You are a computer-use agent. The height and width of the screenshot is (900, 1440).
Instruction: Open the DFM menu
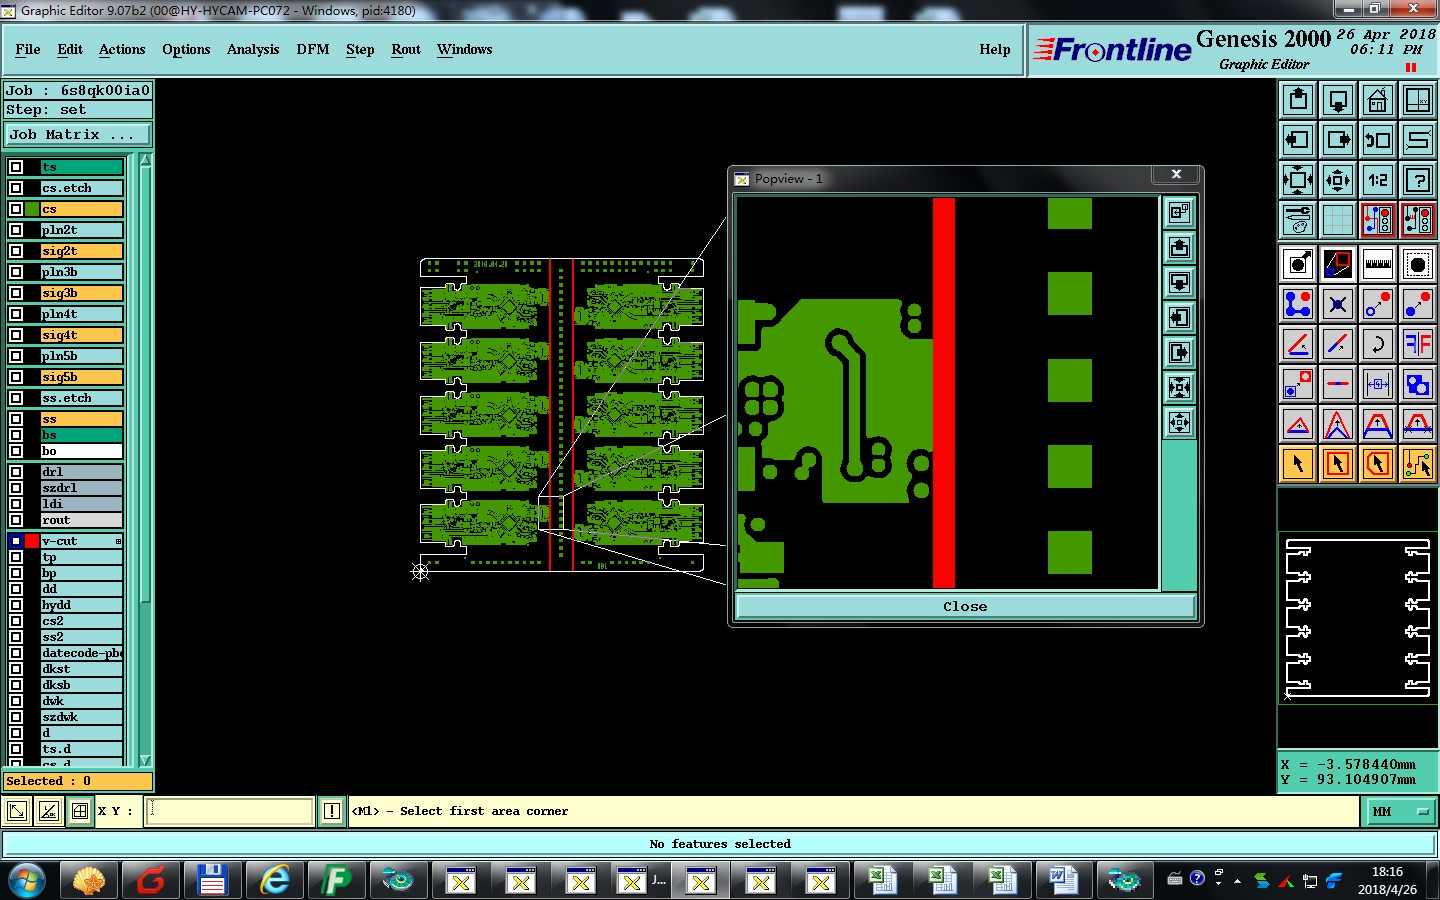(x=313, y=49)
